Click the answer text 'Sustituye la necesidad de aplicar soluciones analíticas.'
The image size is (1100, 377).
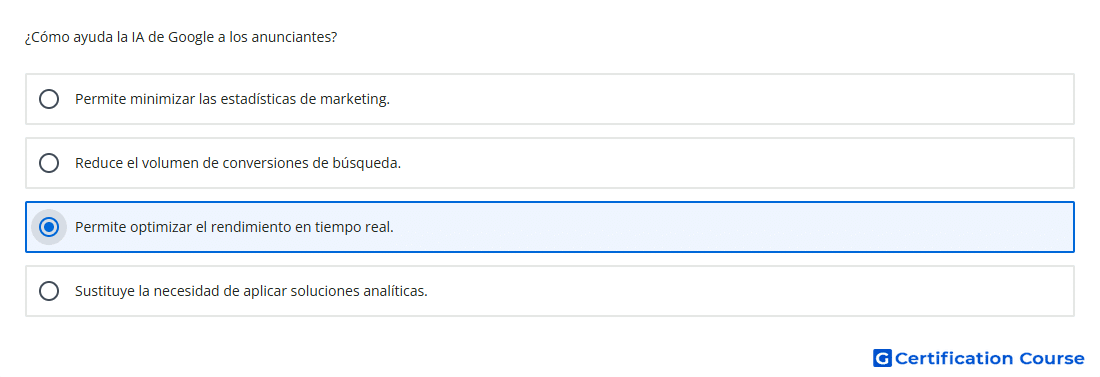(251, 291)
